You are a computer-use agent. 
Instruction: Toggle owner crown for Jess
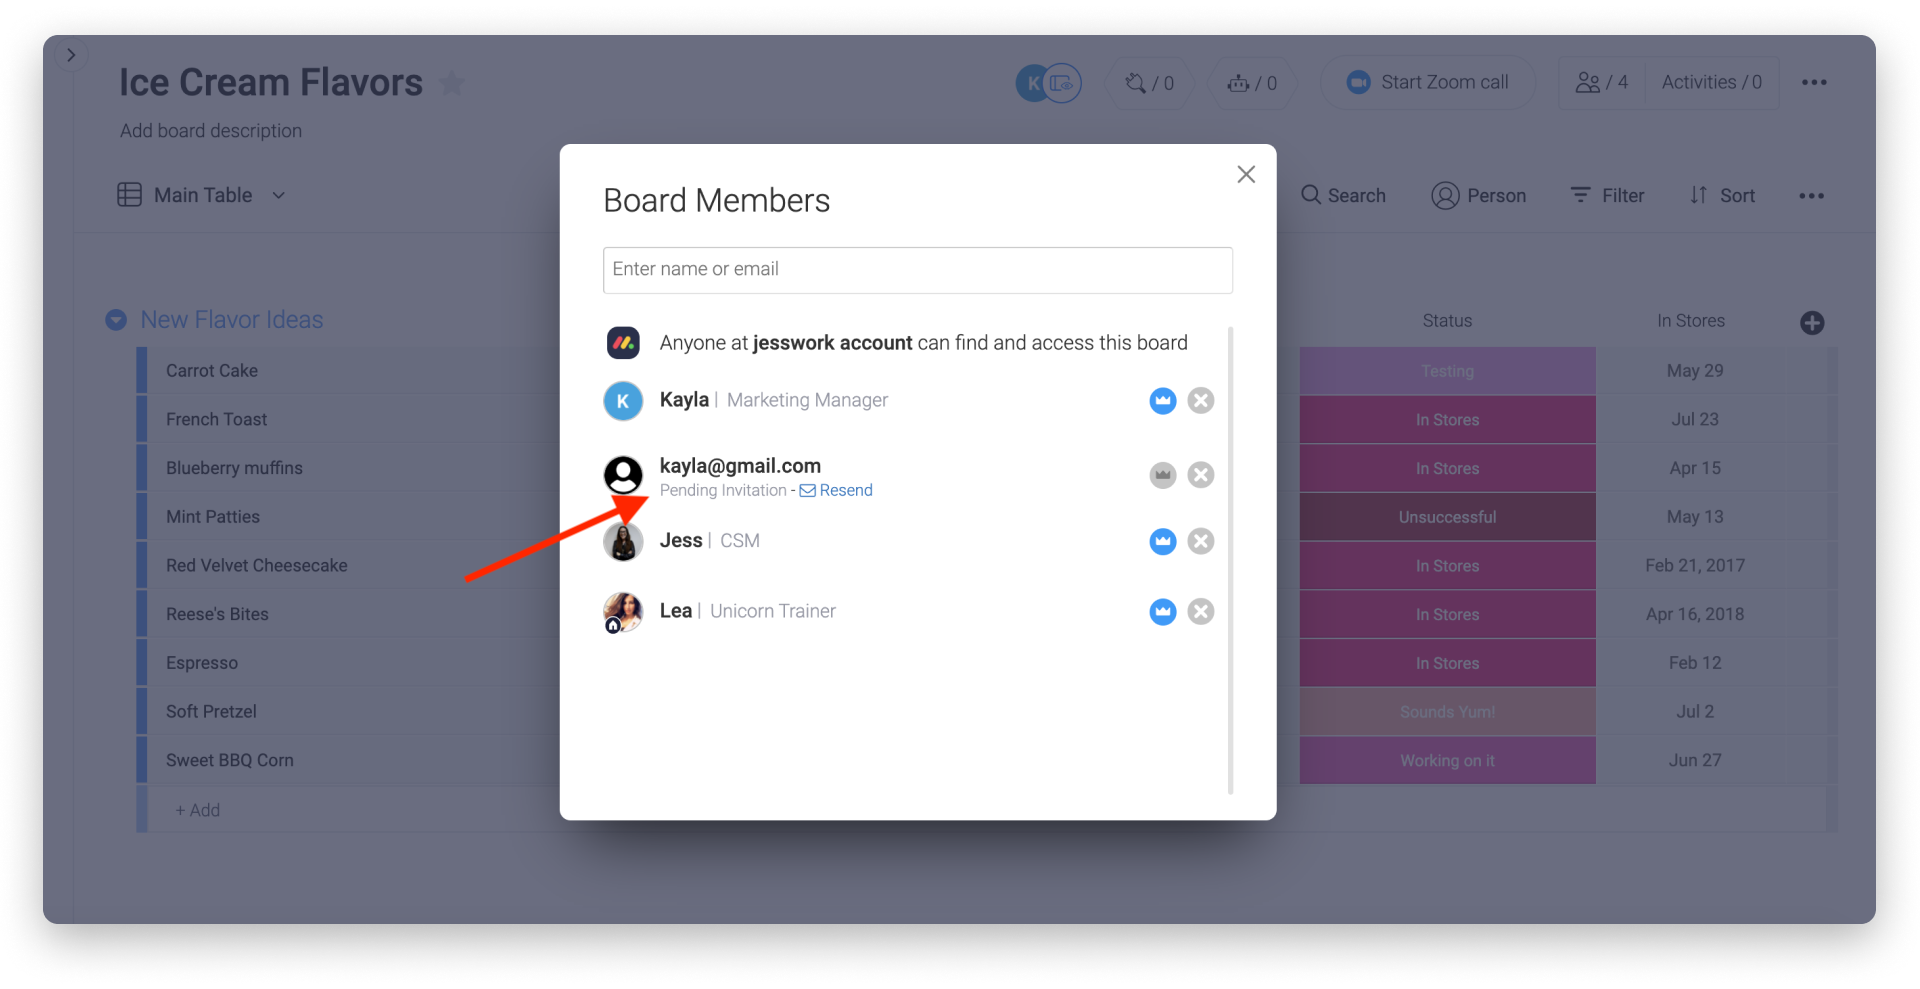point(1162,541)
